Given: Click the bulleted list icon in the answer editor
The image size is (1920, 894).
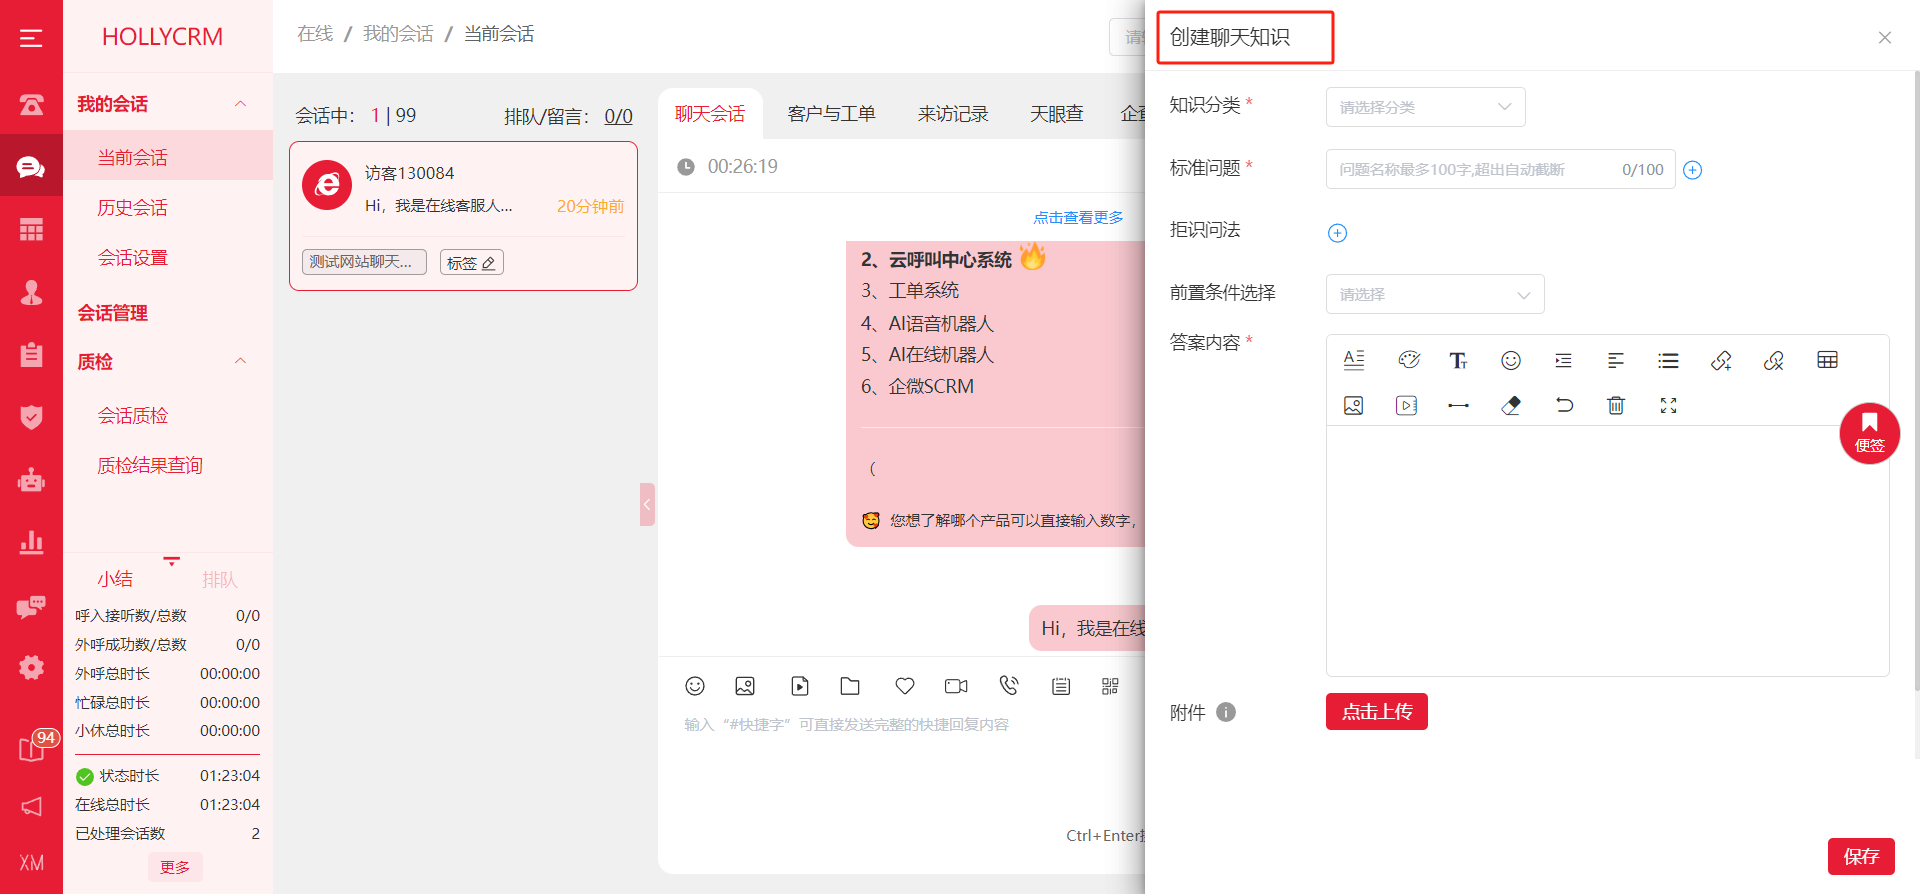Looking at the screenshot, I should pos(1668,360).
